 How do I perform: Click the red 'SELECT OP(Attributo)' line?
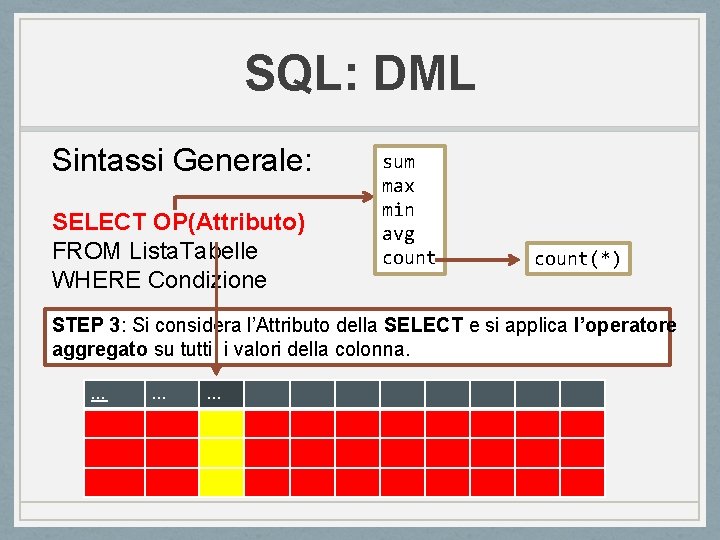[178, 222]
